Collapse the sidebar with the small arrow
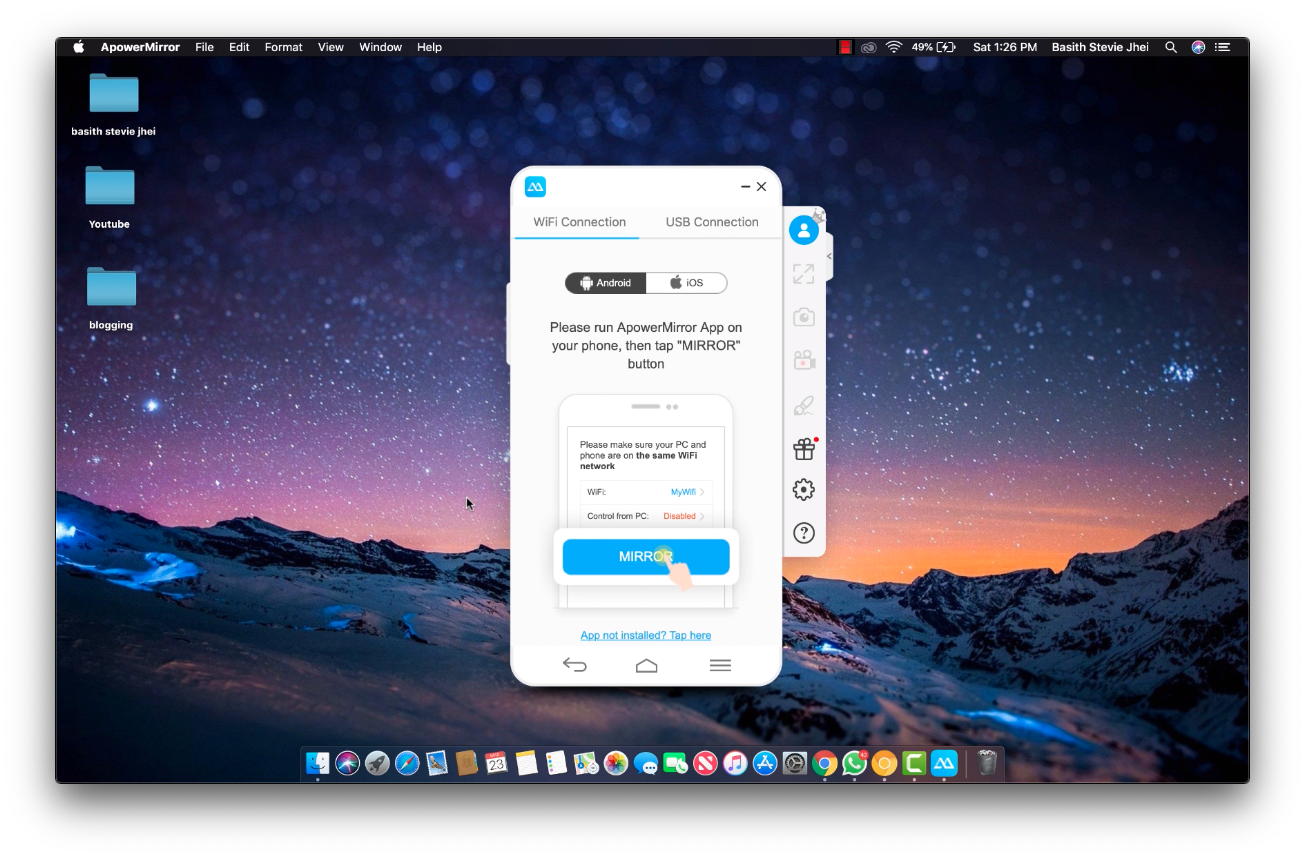The height and width of the screenshot is (857, 1305). click(829, 257)
